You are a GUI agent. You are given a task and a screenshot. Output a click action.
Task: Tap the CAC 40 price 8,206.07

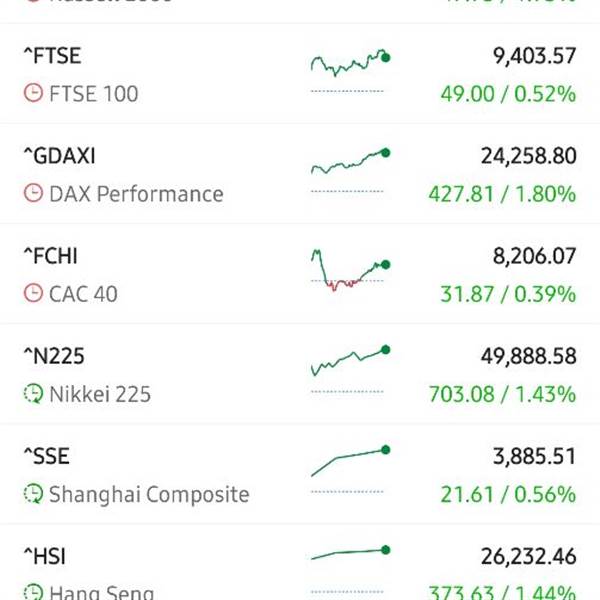534,256
